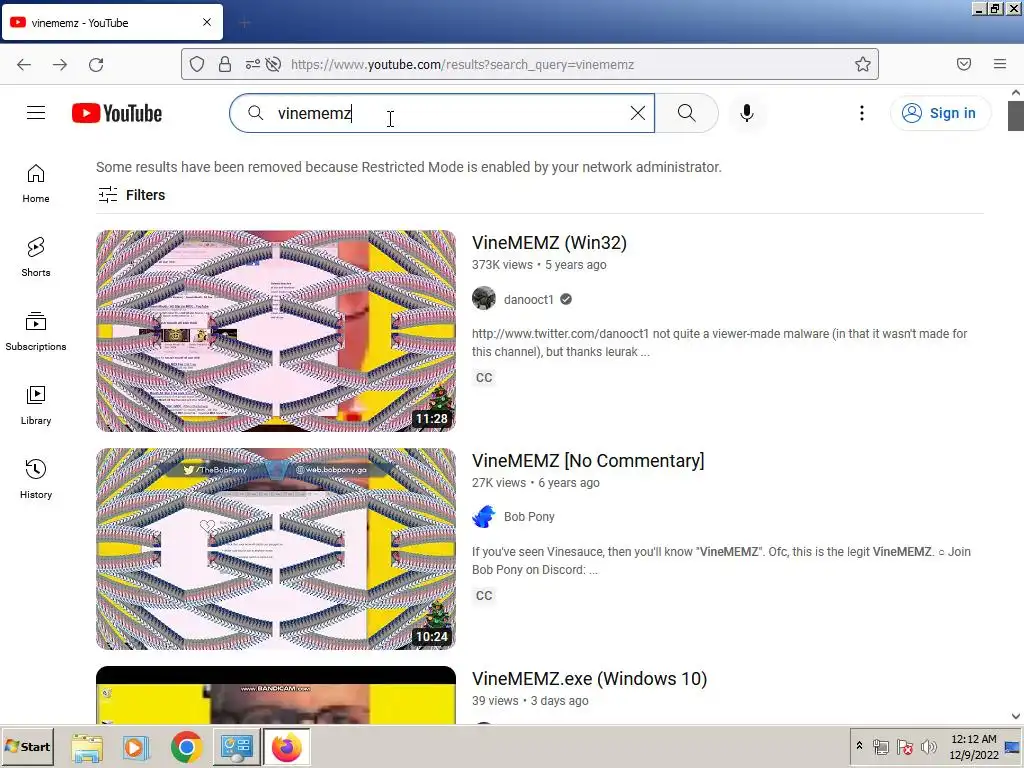Open Firefox application menu
The height and width of the screenshot is (768, 1024).
tap(1000, 64)
